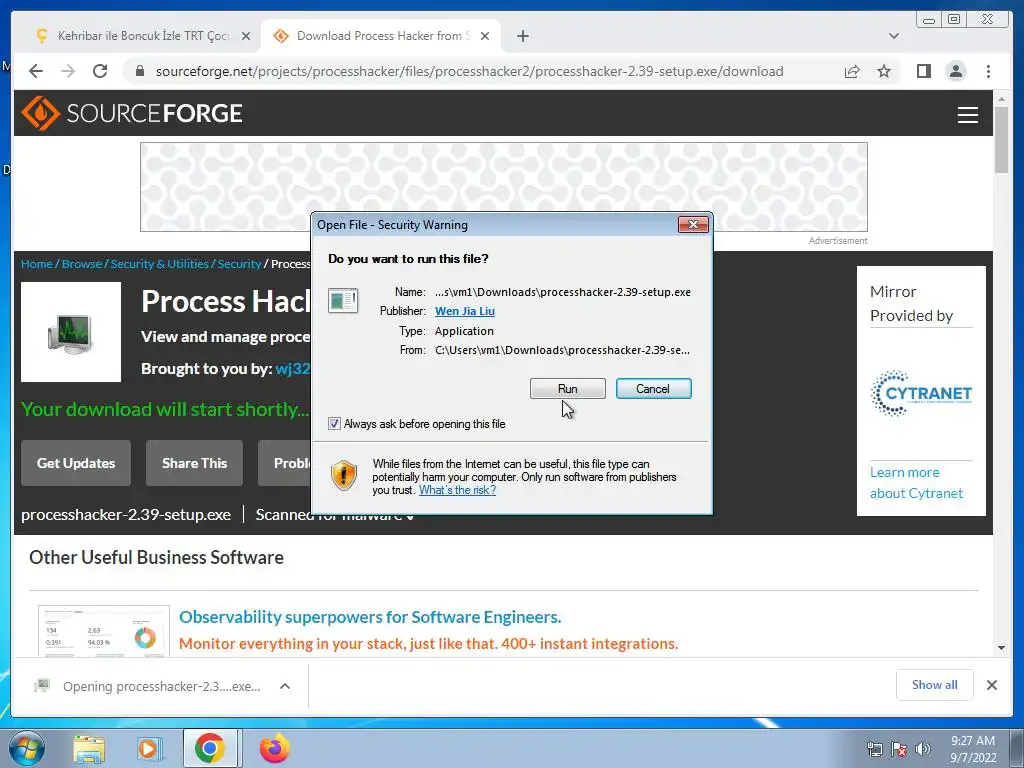Open the Security breadcrumb link
Image resolution: width=1024 pixels, height=768 pixels.
239,264
